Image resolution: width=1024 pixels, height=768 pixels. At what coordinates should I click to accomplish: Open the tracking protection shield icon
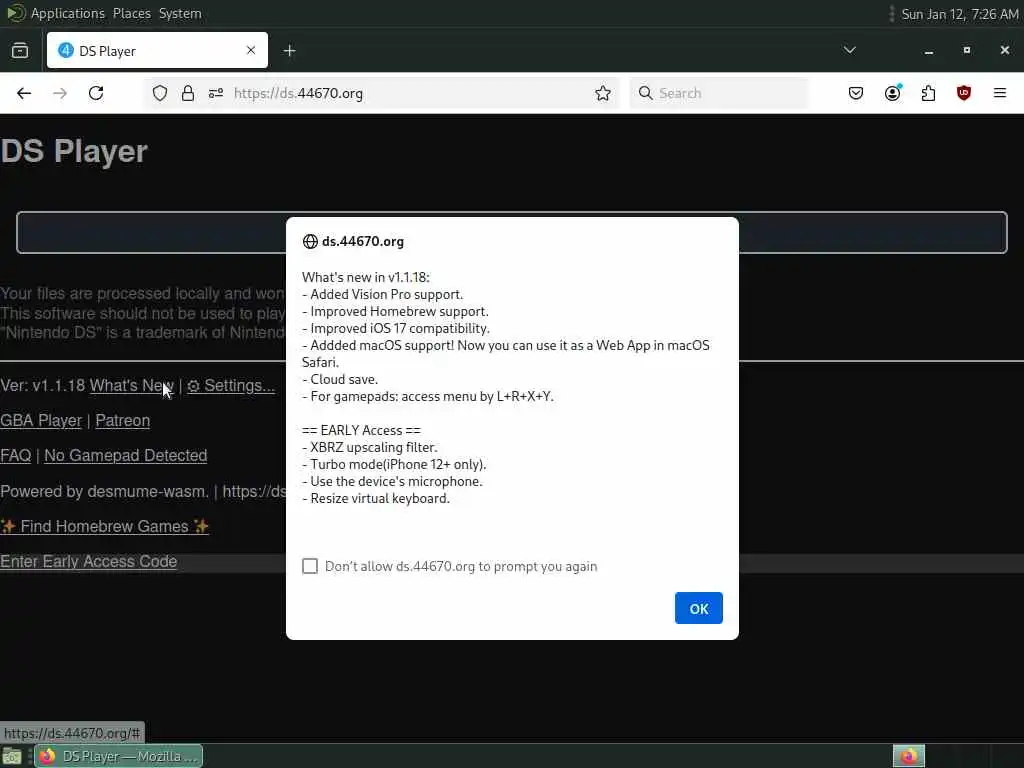[x=160, y=93]
